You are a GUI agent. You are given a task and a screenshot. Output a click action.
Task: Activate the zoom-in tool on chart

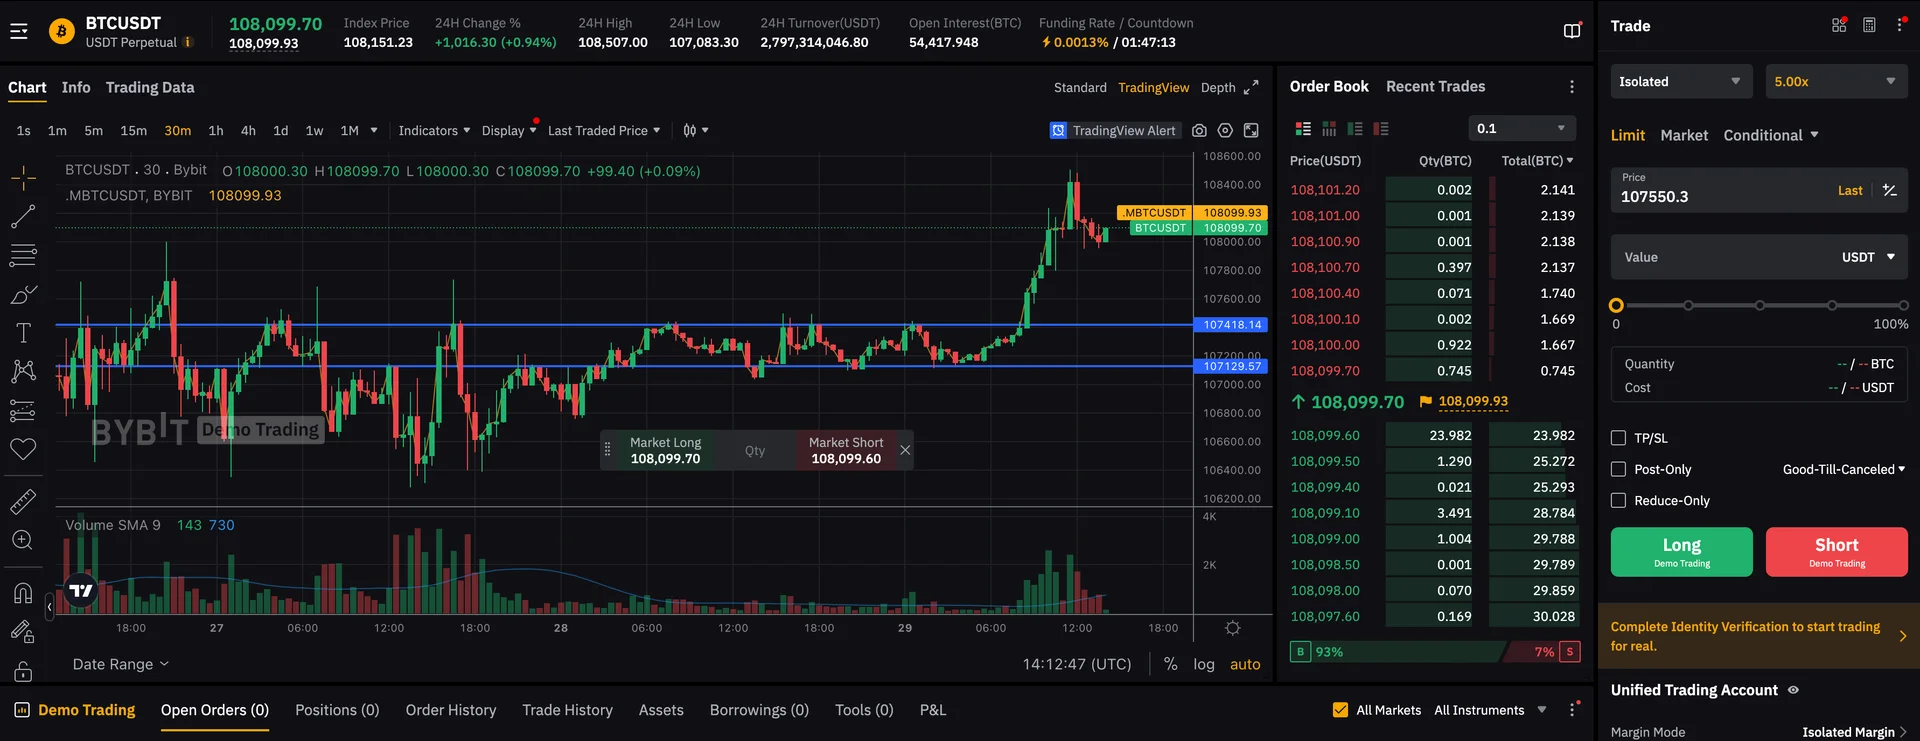click(x=23, y=540)
